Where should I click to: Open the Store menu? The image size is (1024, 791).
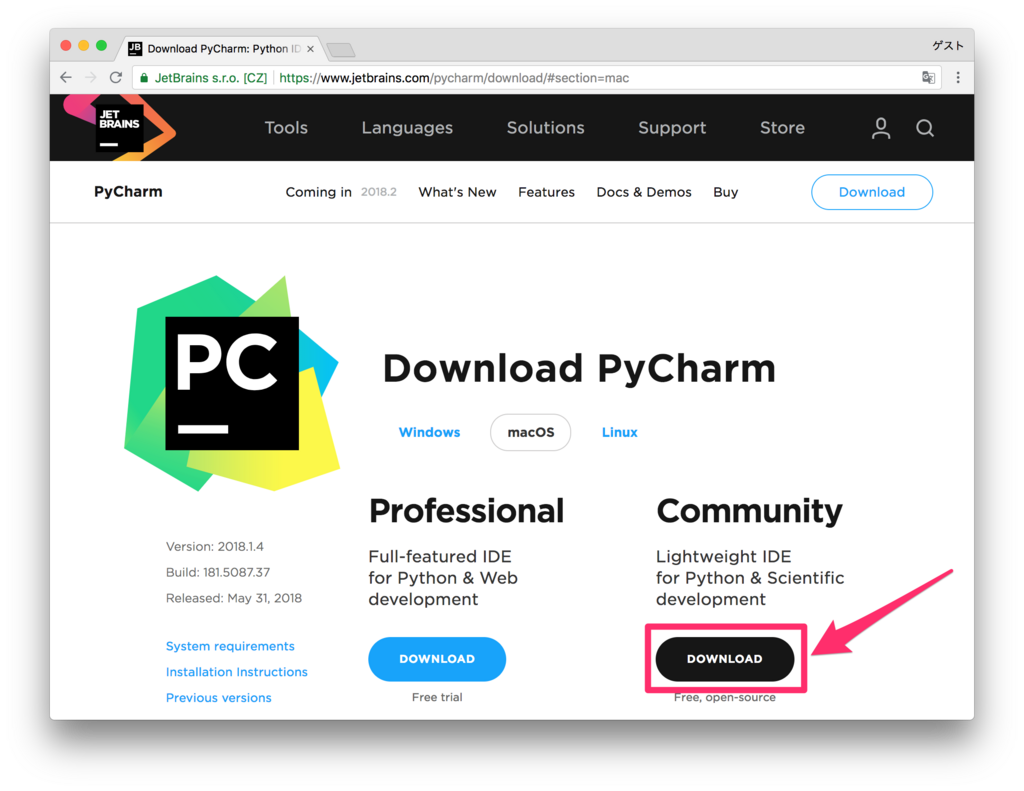click(x=782, y=127)
